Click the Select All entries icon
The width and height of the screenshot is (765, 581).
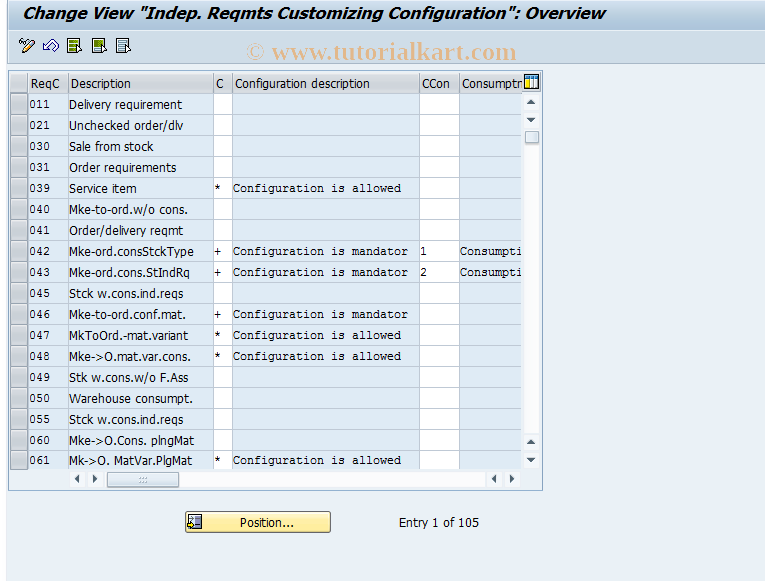[75, 46]
